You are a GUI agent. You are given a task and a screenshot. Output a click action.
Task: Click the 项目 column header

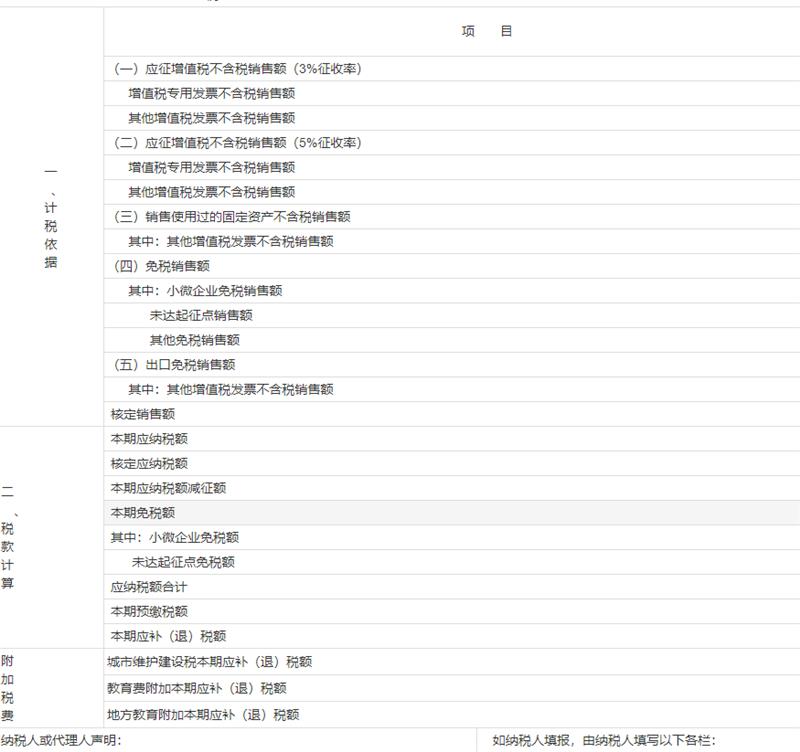coord(487,32)
